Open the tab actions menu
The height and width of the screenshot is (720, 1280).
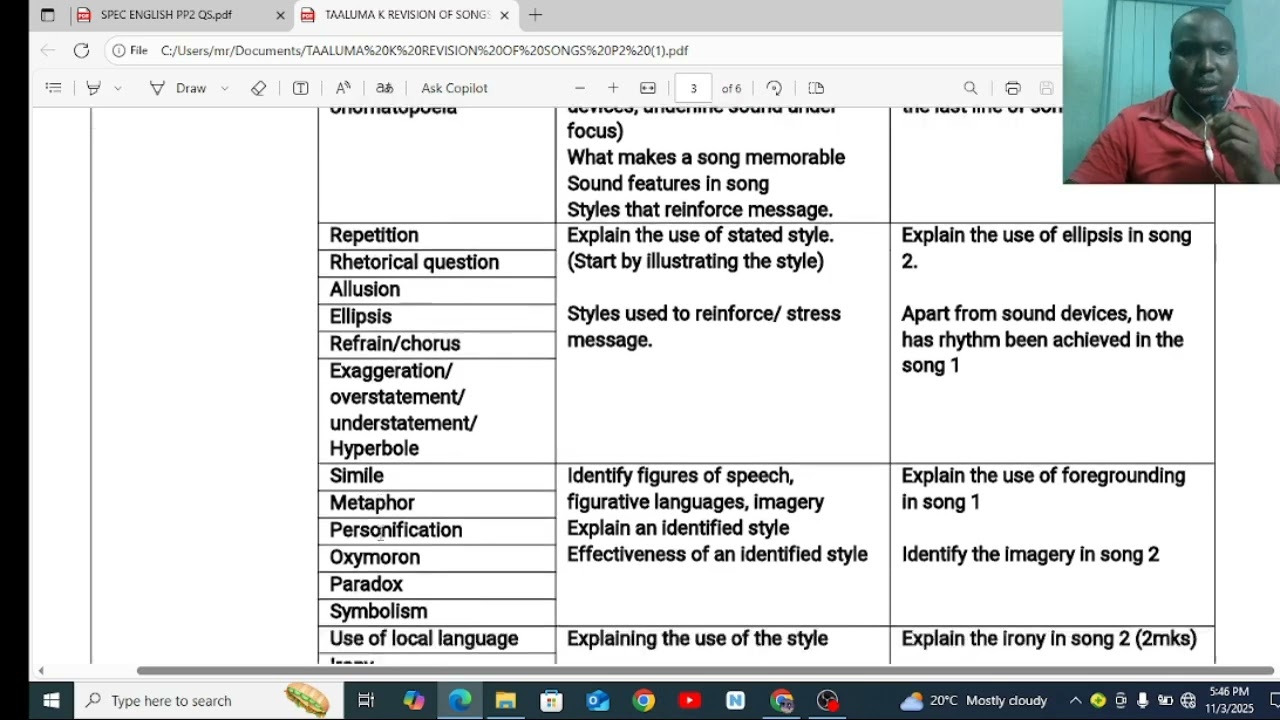click(x=47, y=15)
